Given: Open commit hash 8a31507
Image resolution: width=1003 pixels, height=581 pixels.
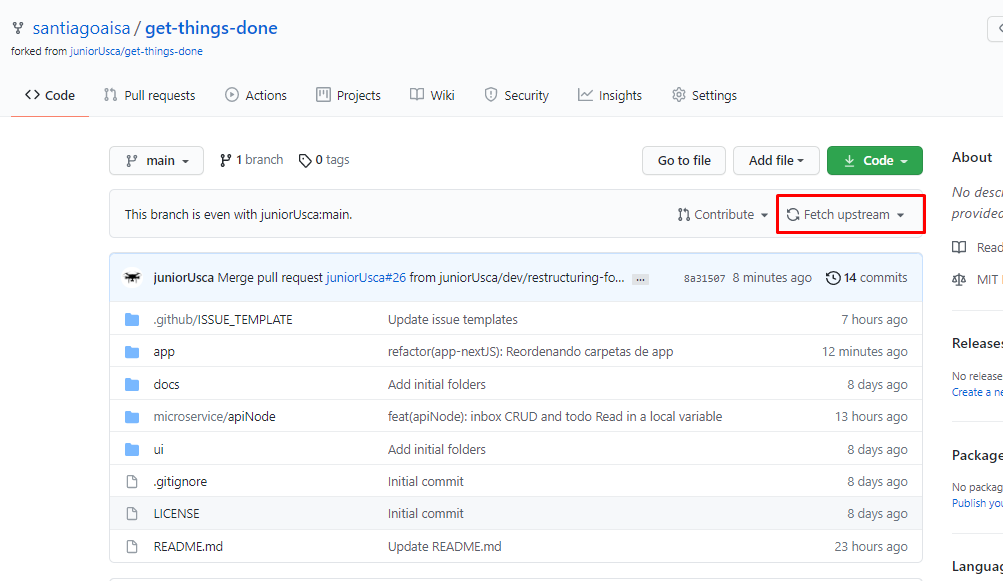Looking at the screenshot, I should tap(704, 278).
